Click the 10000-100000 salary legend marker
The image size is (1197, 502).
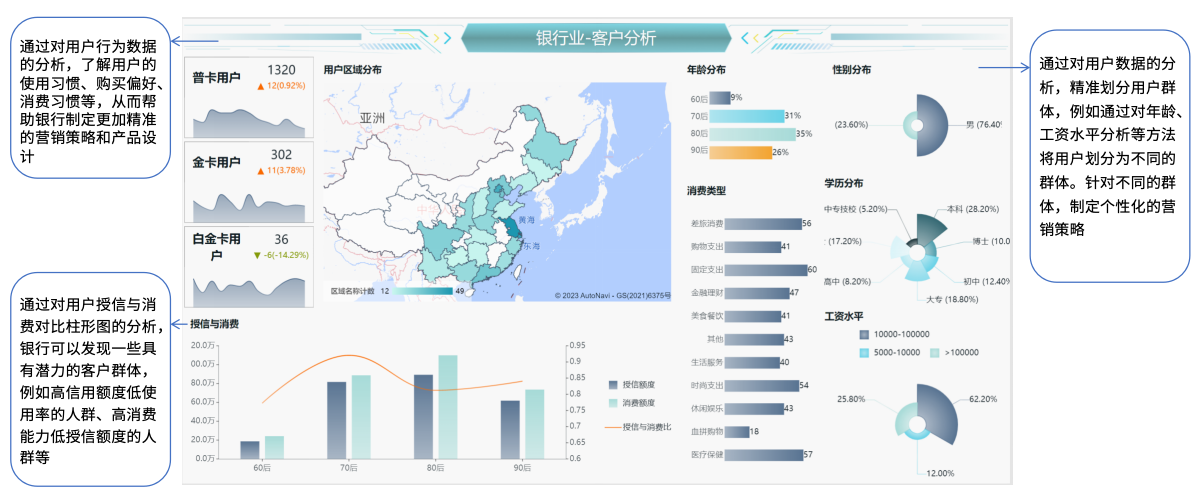coord(863,334)
